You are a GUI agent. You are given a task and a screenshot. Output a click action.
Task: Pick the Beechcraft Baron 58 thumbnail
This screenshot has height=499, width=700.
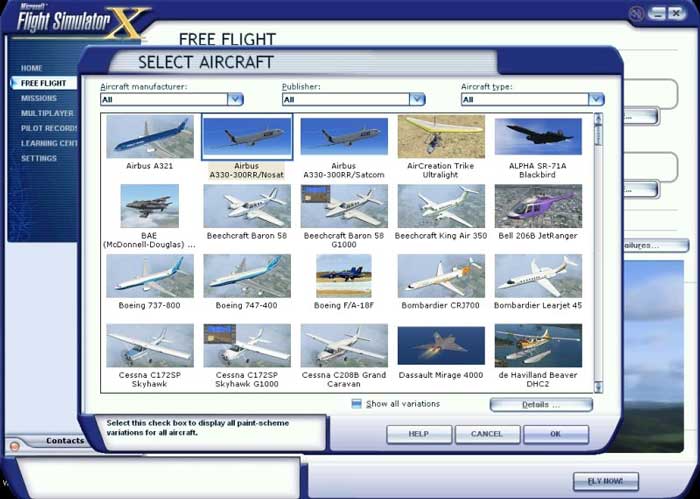[x=247, y=206]
